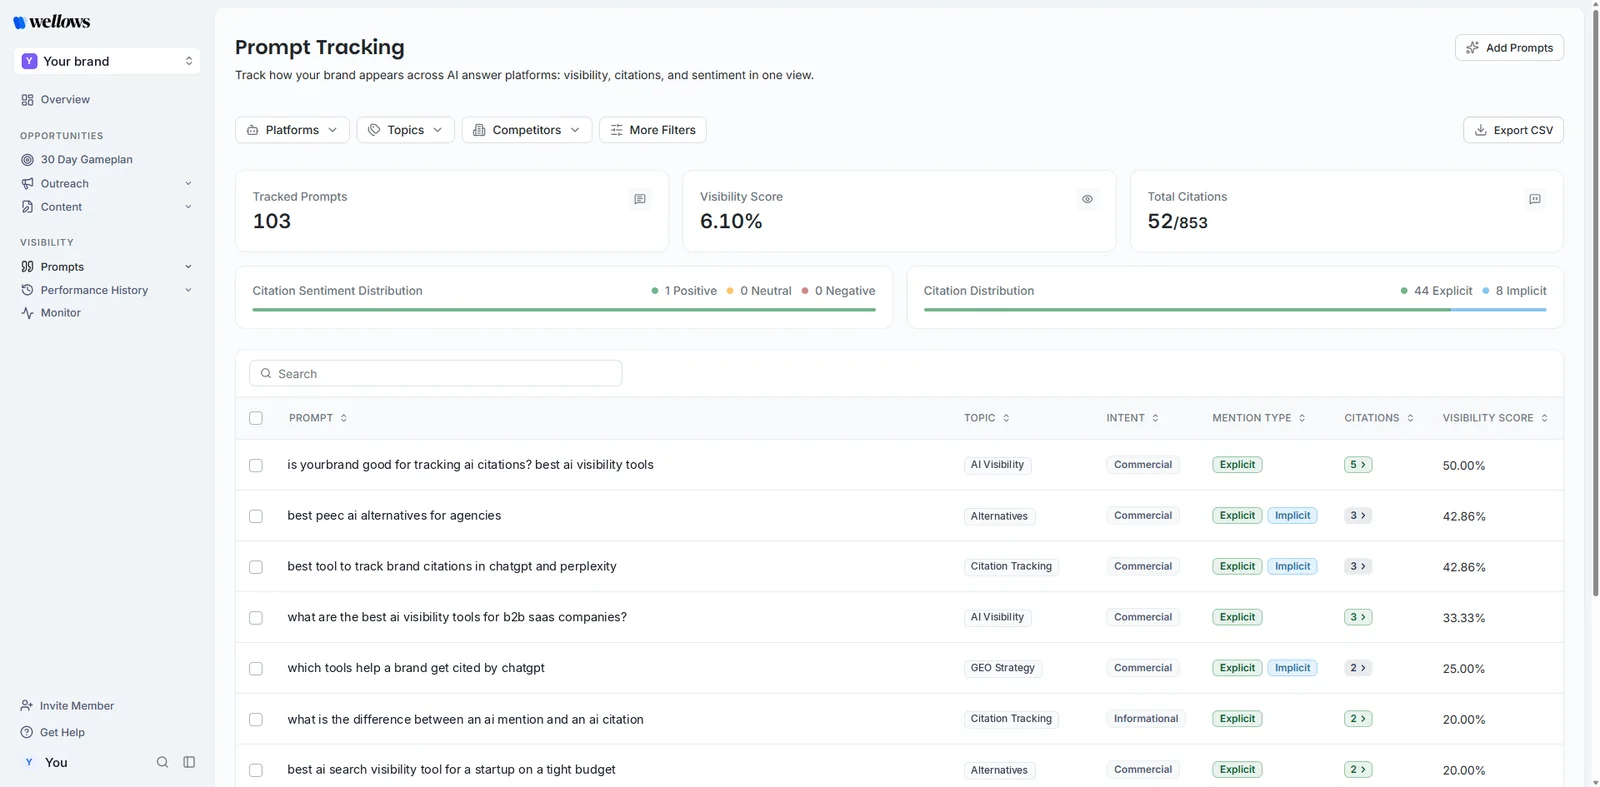Click the Citation Distribution explicit bar
The image size is (1600, 787).
1187,310
